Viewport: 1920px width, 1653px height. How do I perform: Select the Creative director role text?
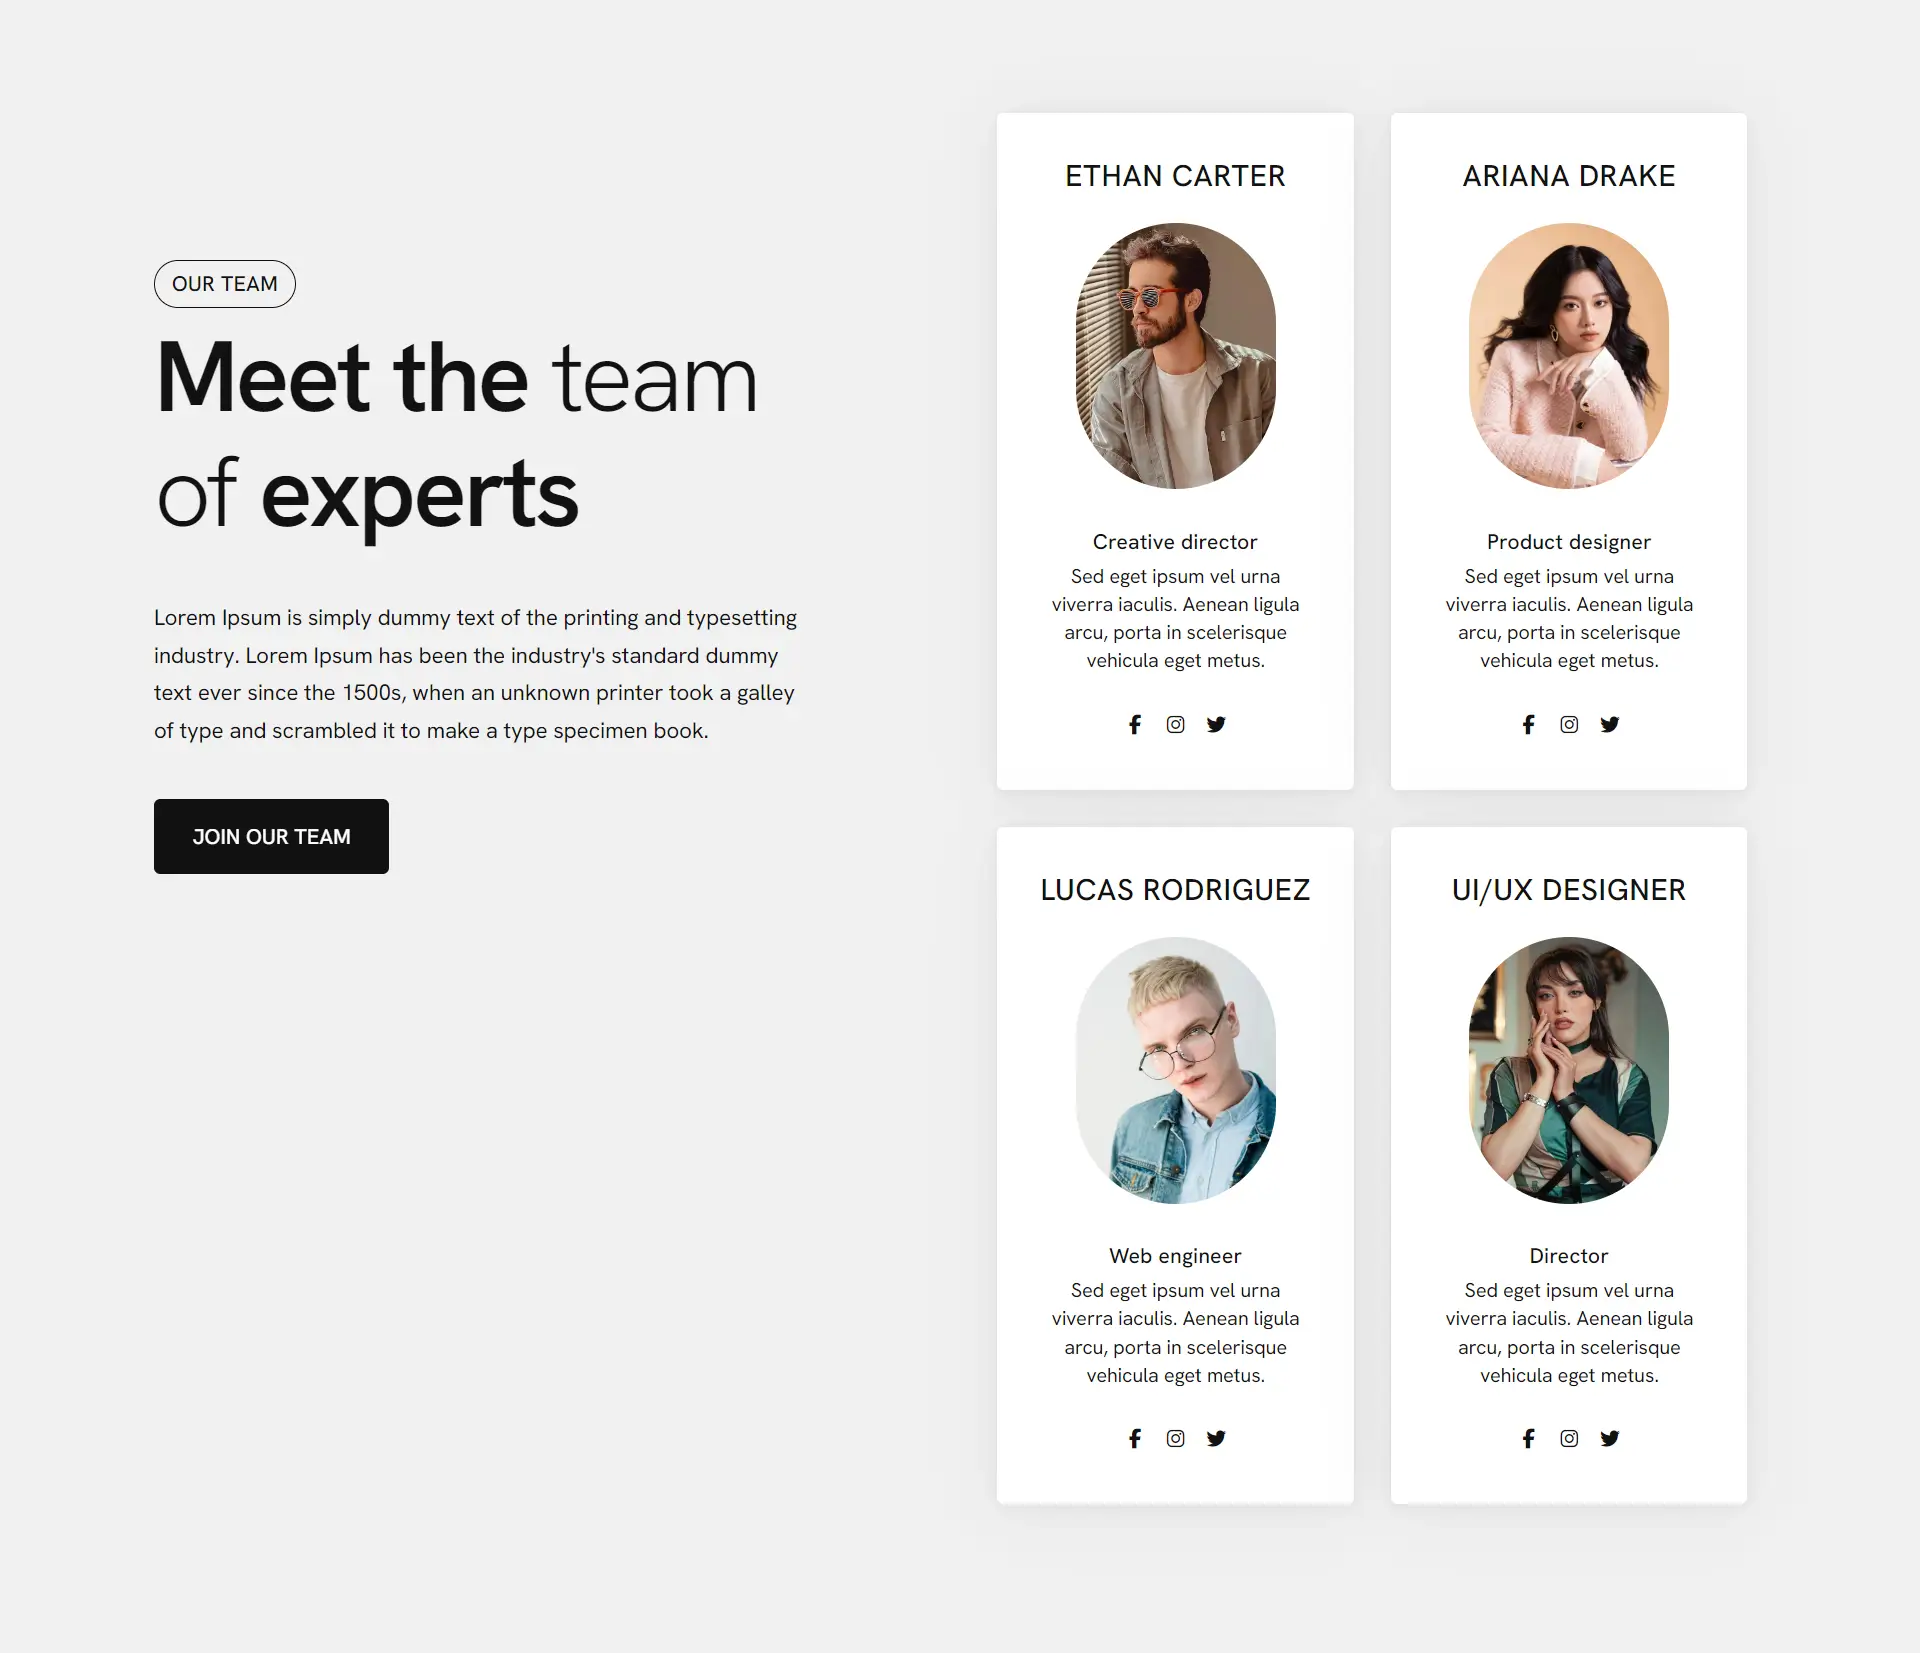1174,541
